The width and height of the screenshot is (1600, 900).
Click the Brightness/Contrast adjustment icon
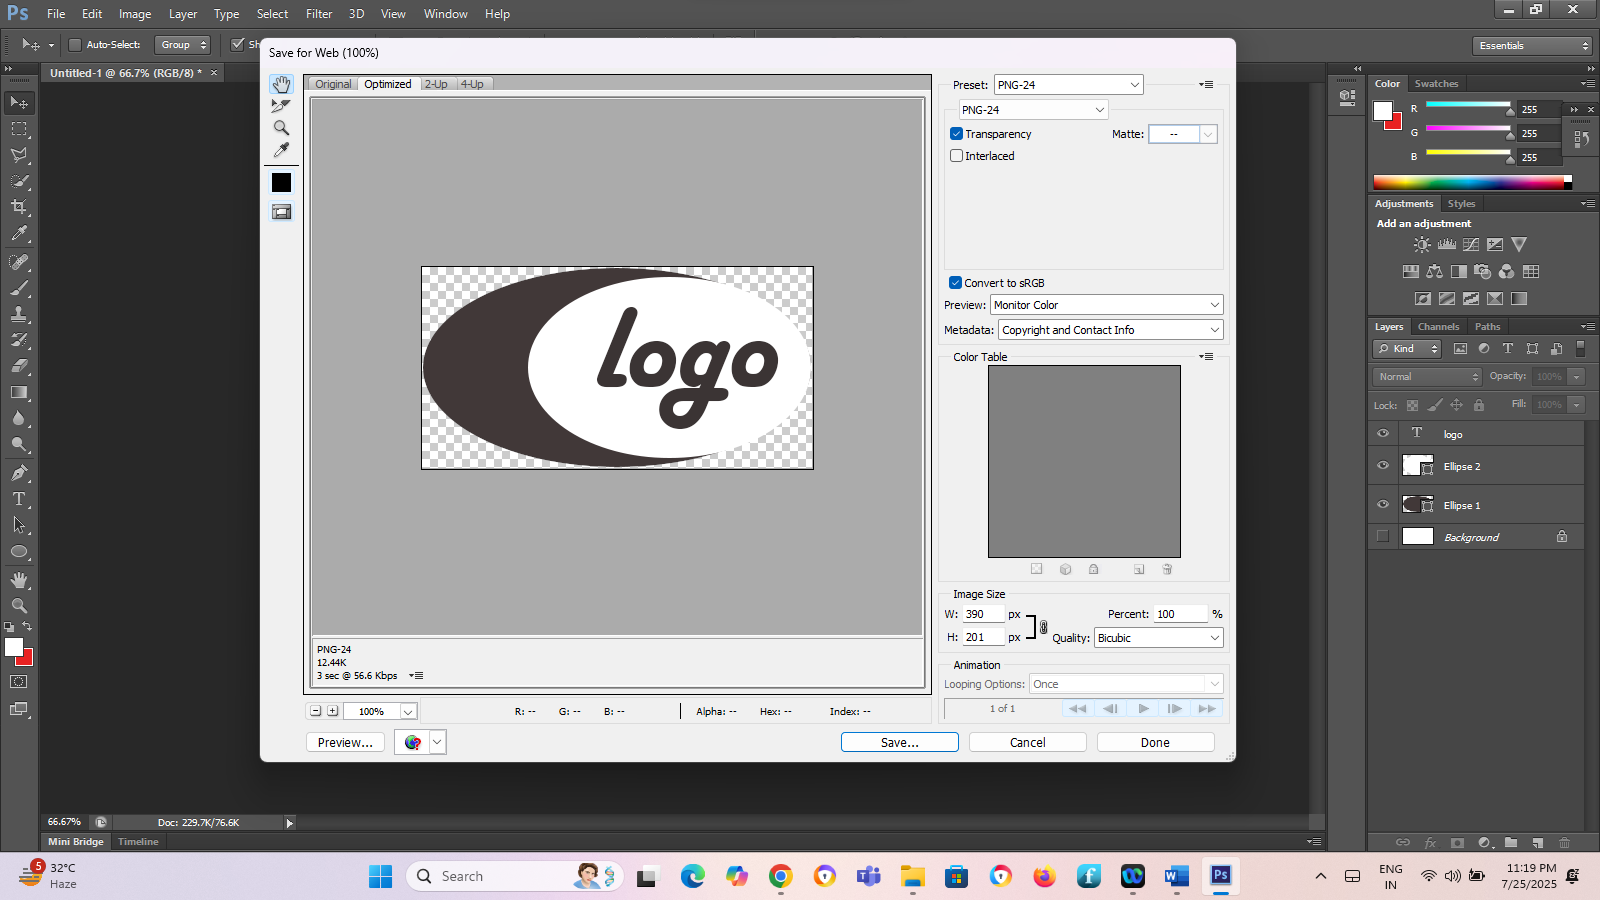point(1422,244)
